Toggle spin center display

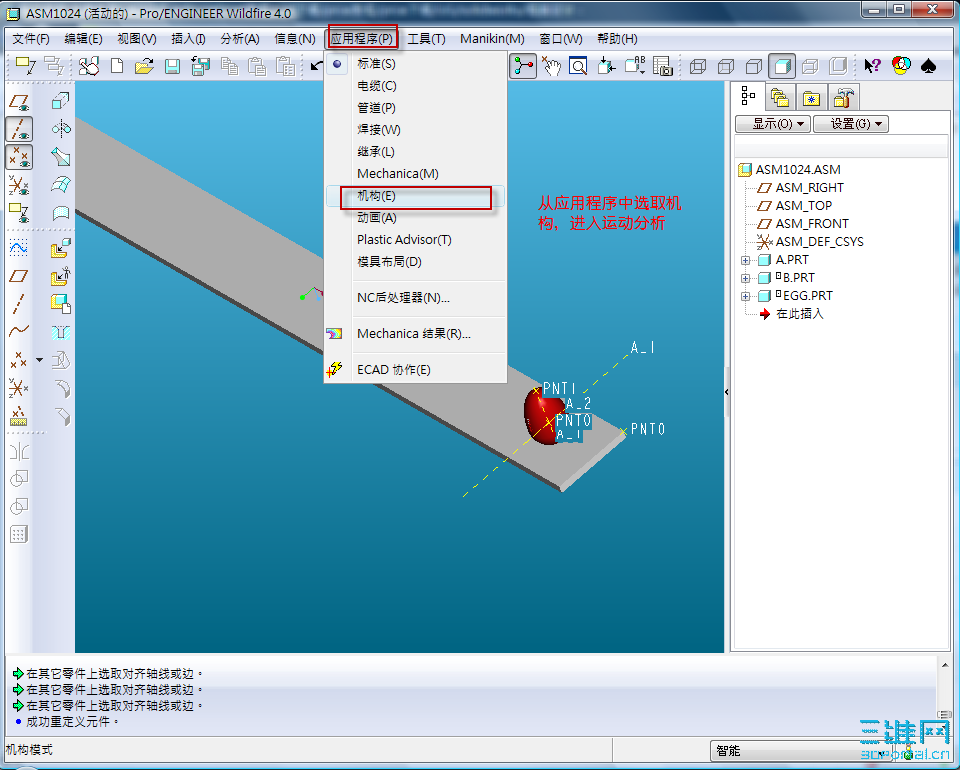523,65
